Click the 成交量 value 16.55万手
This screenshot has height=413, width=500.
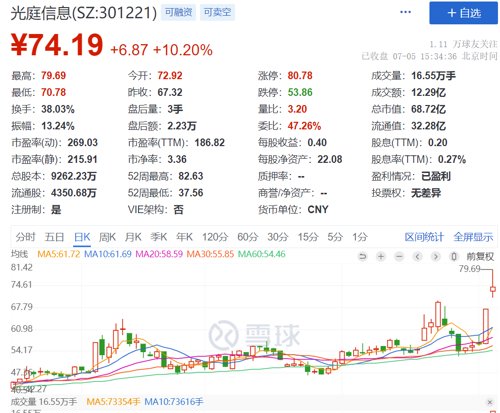pyautogui.click(x=433, y=76)
